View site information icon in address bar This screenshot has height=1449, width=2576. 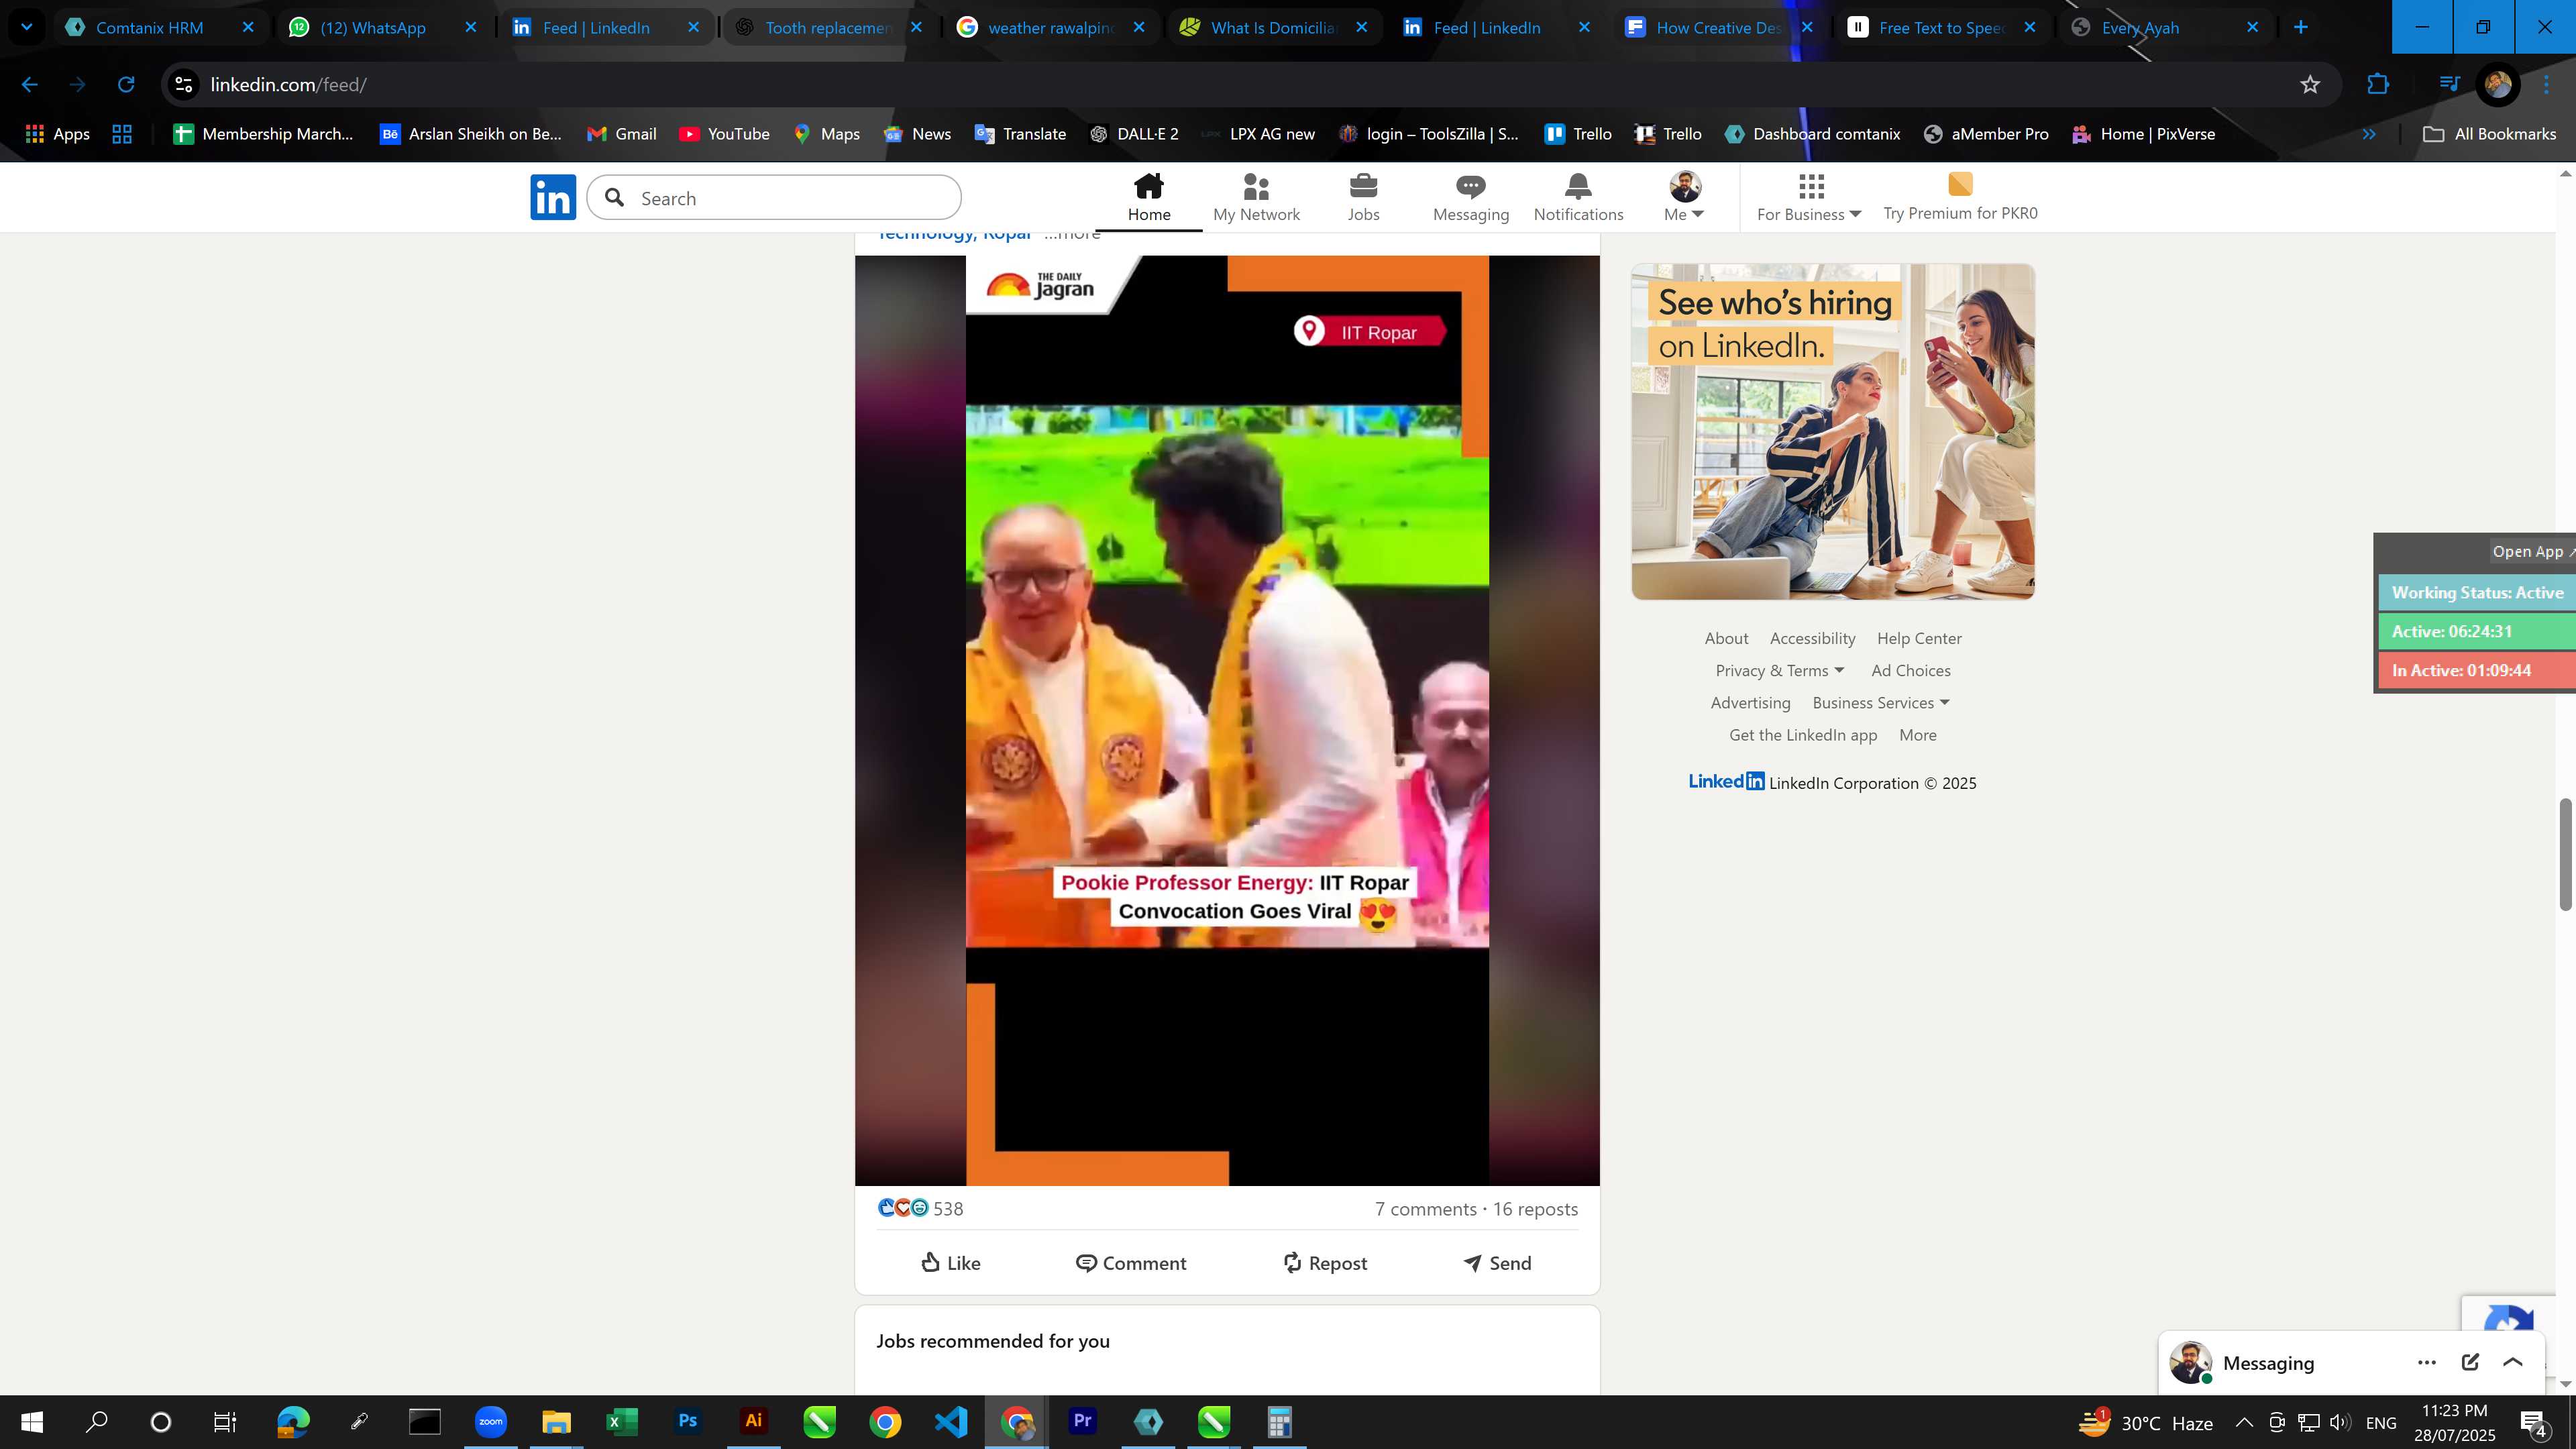[184, 85]
